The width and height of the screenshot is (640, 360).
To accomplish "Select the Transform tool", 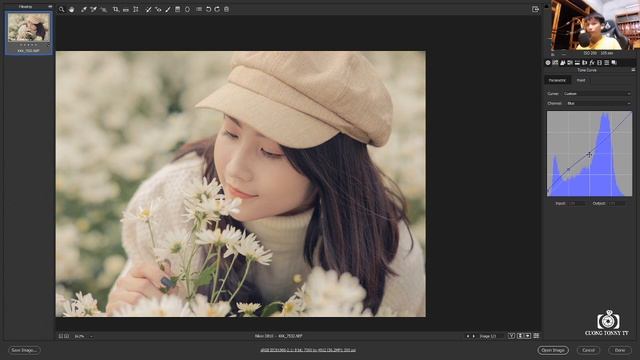I will click(136, 9).
